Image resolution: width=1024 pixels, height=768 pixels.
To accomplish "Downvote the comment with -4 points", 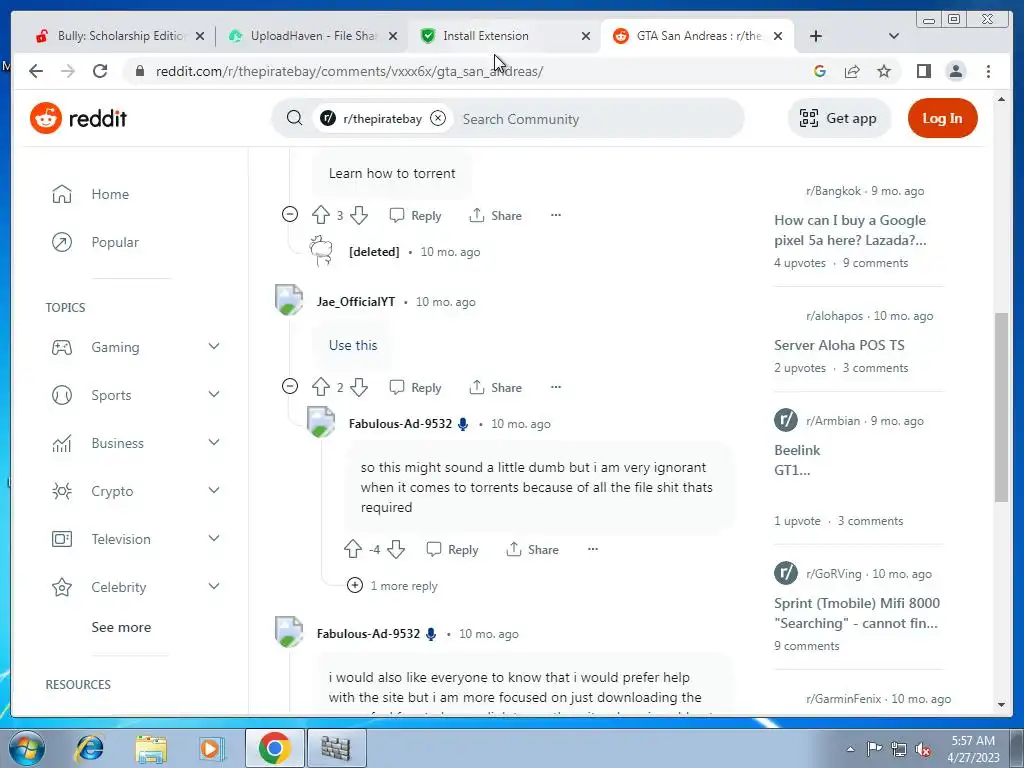I will click(x=396, y=549).
